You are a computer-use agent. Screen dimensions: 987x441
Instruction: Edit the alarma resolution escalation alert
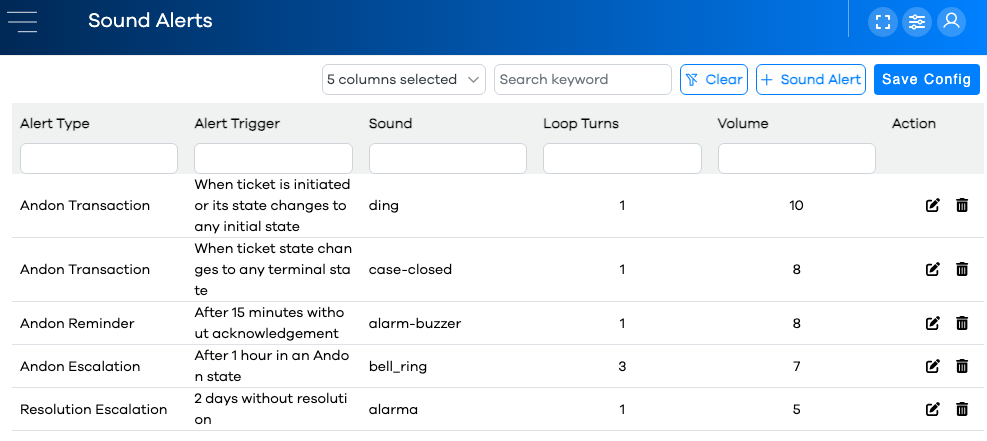pyautogui.click(x=933, y=410)
